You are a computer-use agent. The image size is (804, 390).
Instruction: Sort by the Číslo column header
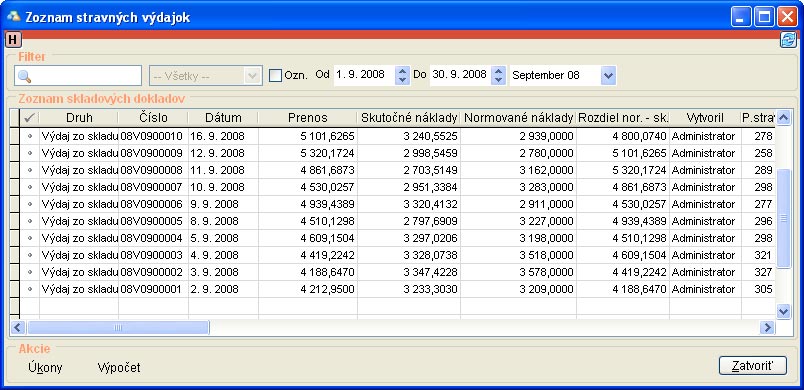pos(153,118)
